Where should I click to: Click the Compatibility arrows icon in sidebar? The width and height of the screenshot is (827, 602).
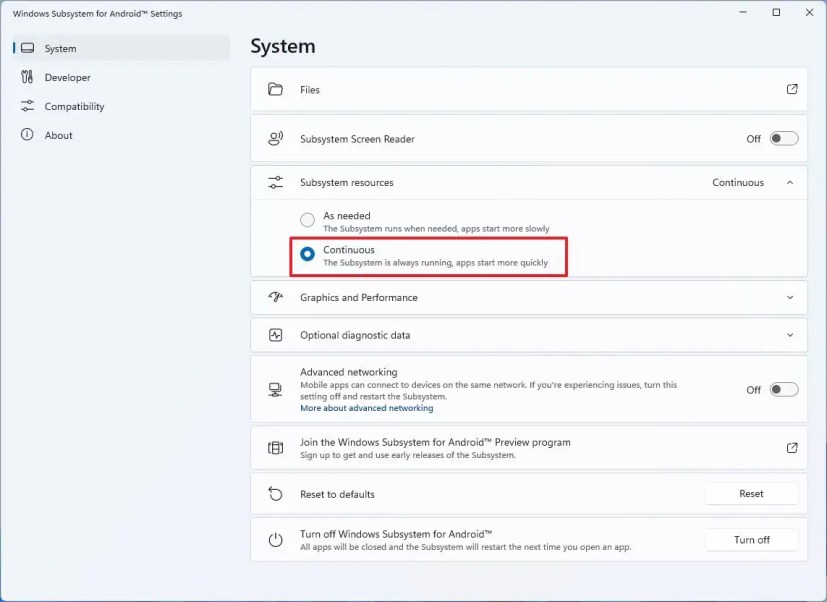pyautogui.click(x=26, y=106)
